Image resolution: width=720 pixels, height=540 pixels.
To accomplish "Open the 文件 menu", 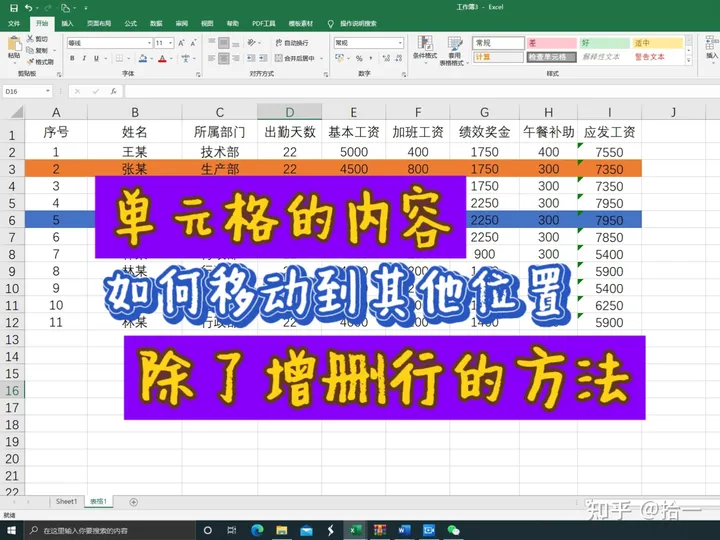I will point(14,23).
